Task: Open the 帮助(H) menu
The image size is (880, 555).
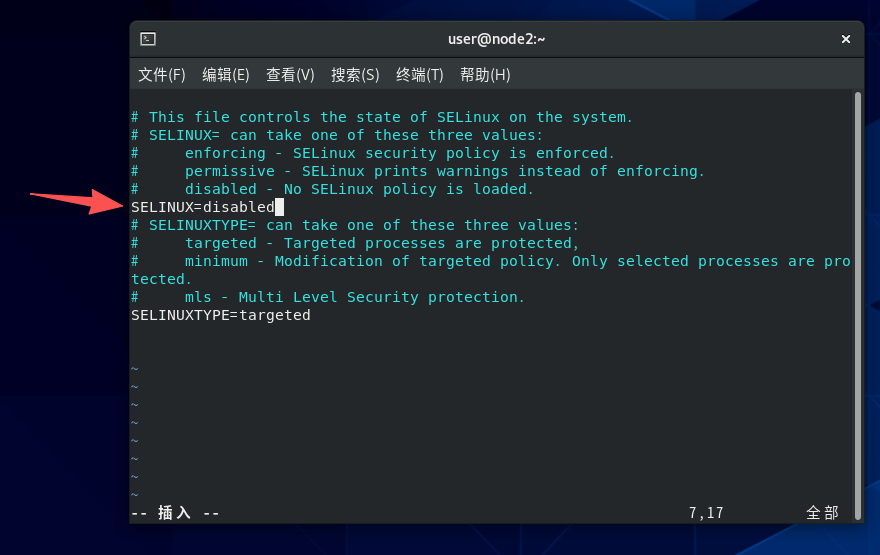Action: tap(485, 75)
